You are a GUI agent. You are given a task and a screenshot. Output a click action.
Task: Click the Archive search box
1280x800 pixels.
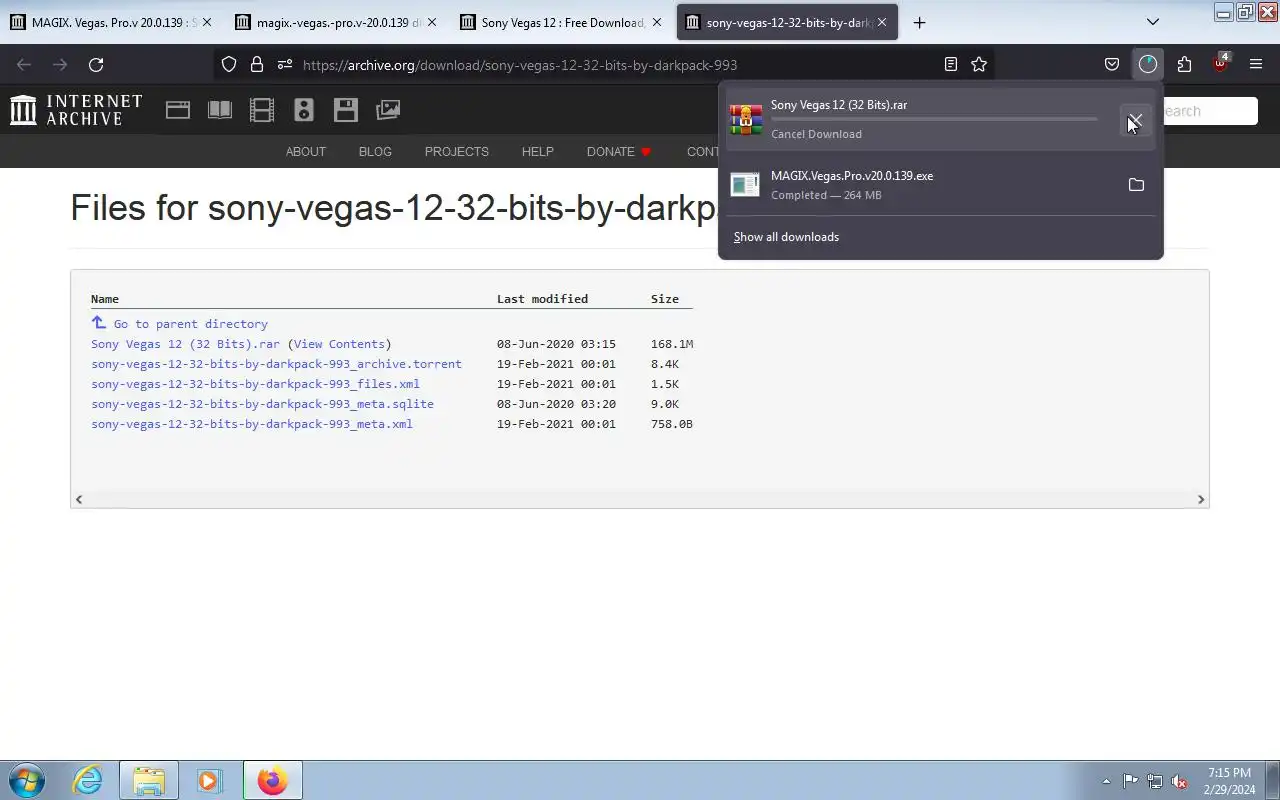(x=1209, y=111)
